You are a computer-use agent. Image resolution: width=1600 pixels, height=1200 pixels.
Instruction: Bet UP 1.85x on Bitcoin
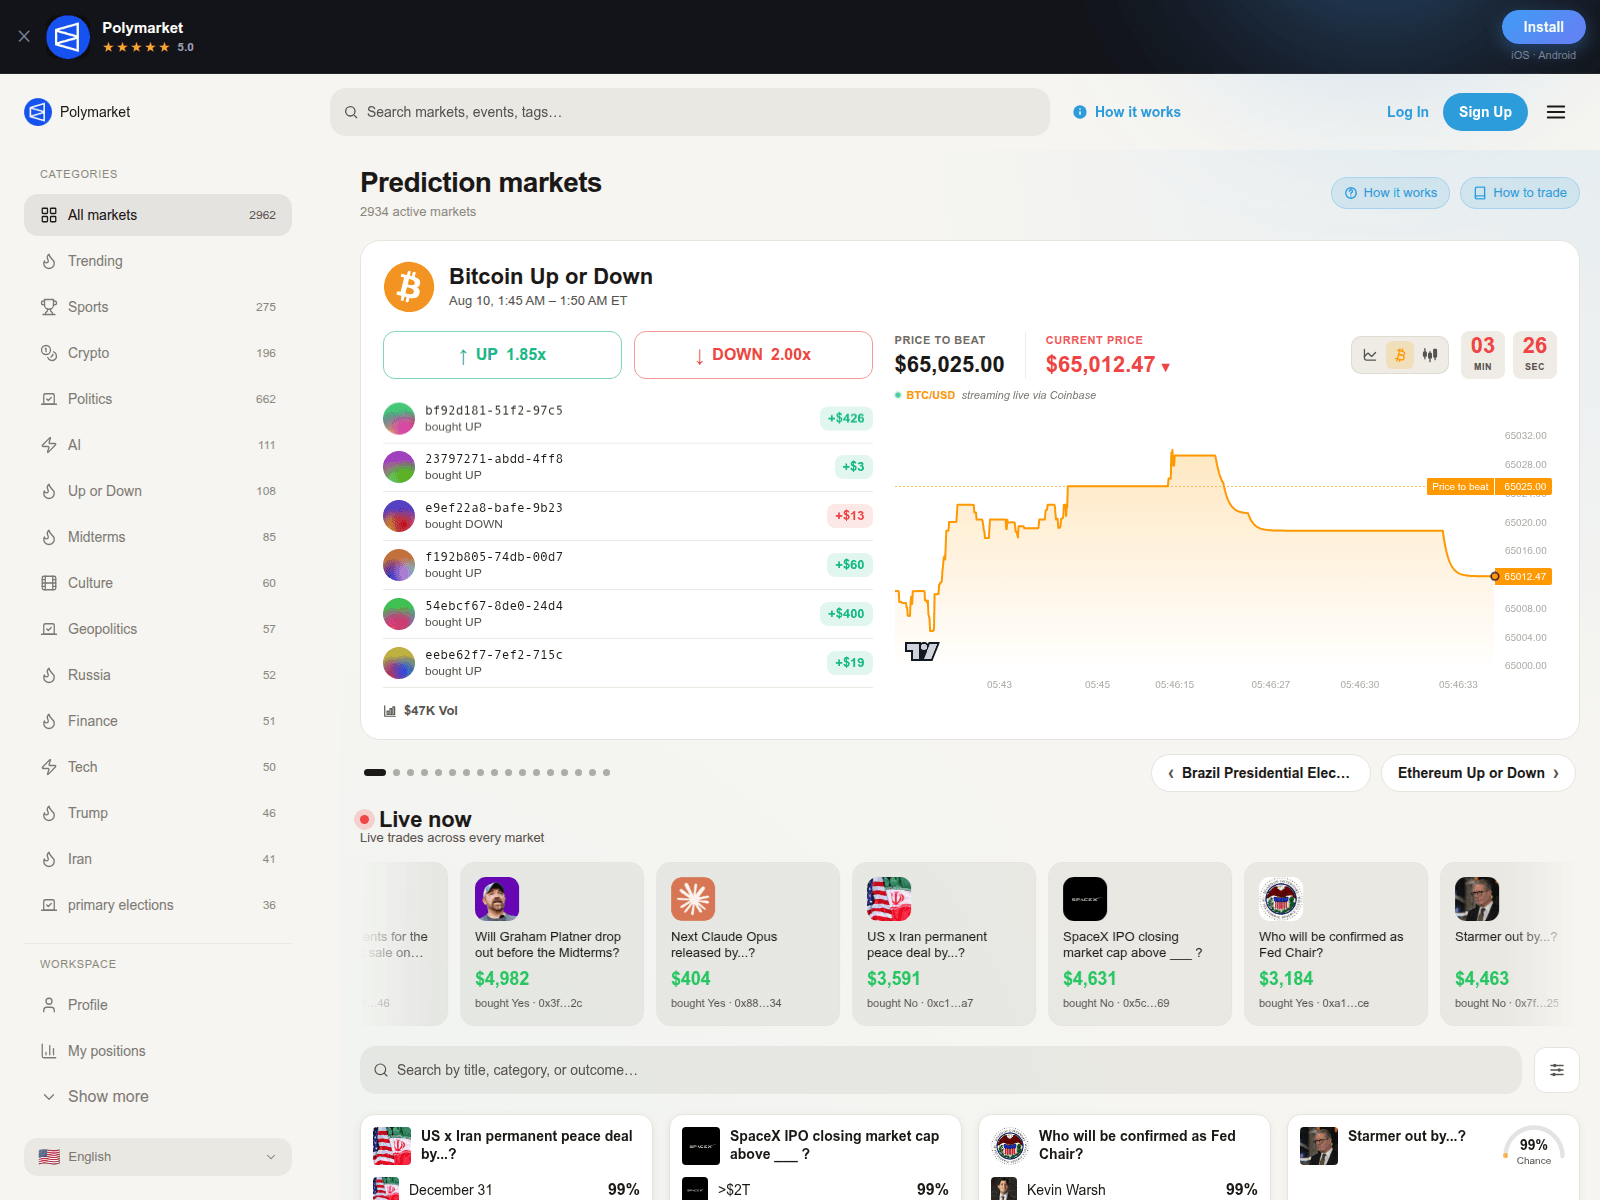(502, 355)
